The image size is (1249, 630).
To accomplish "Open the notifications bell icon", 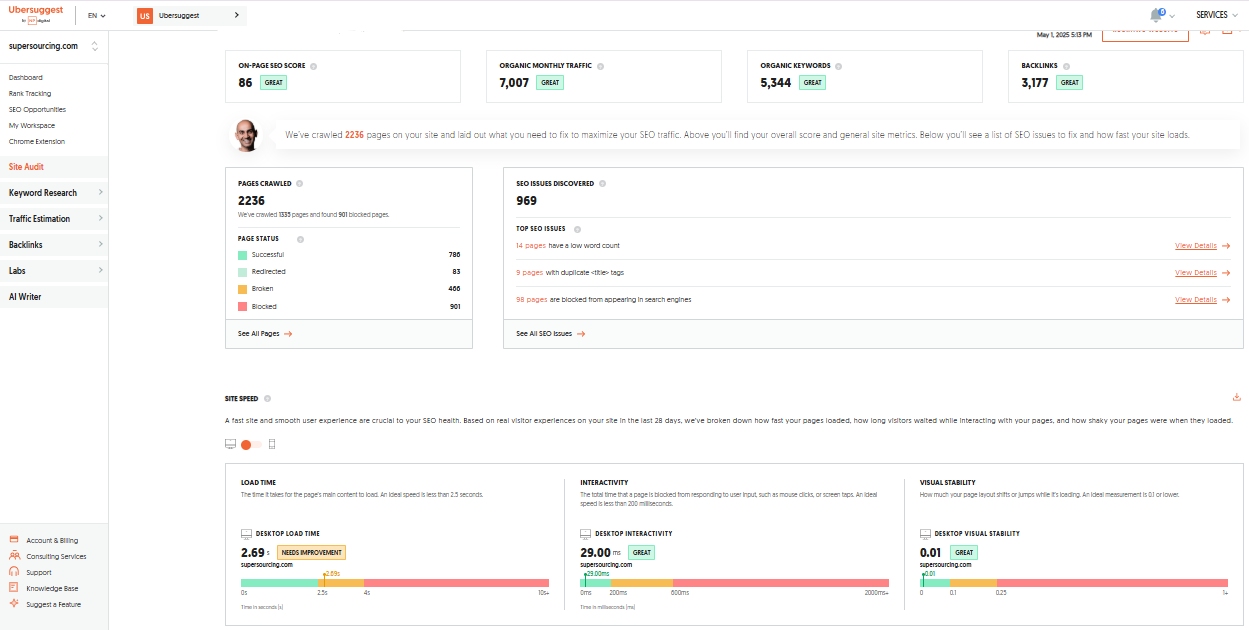I will point(1157,15).
